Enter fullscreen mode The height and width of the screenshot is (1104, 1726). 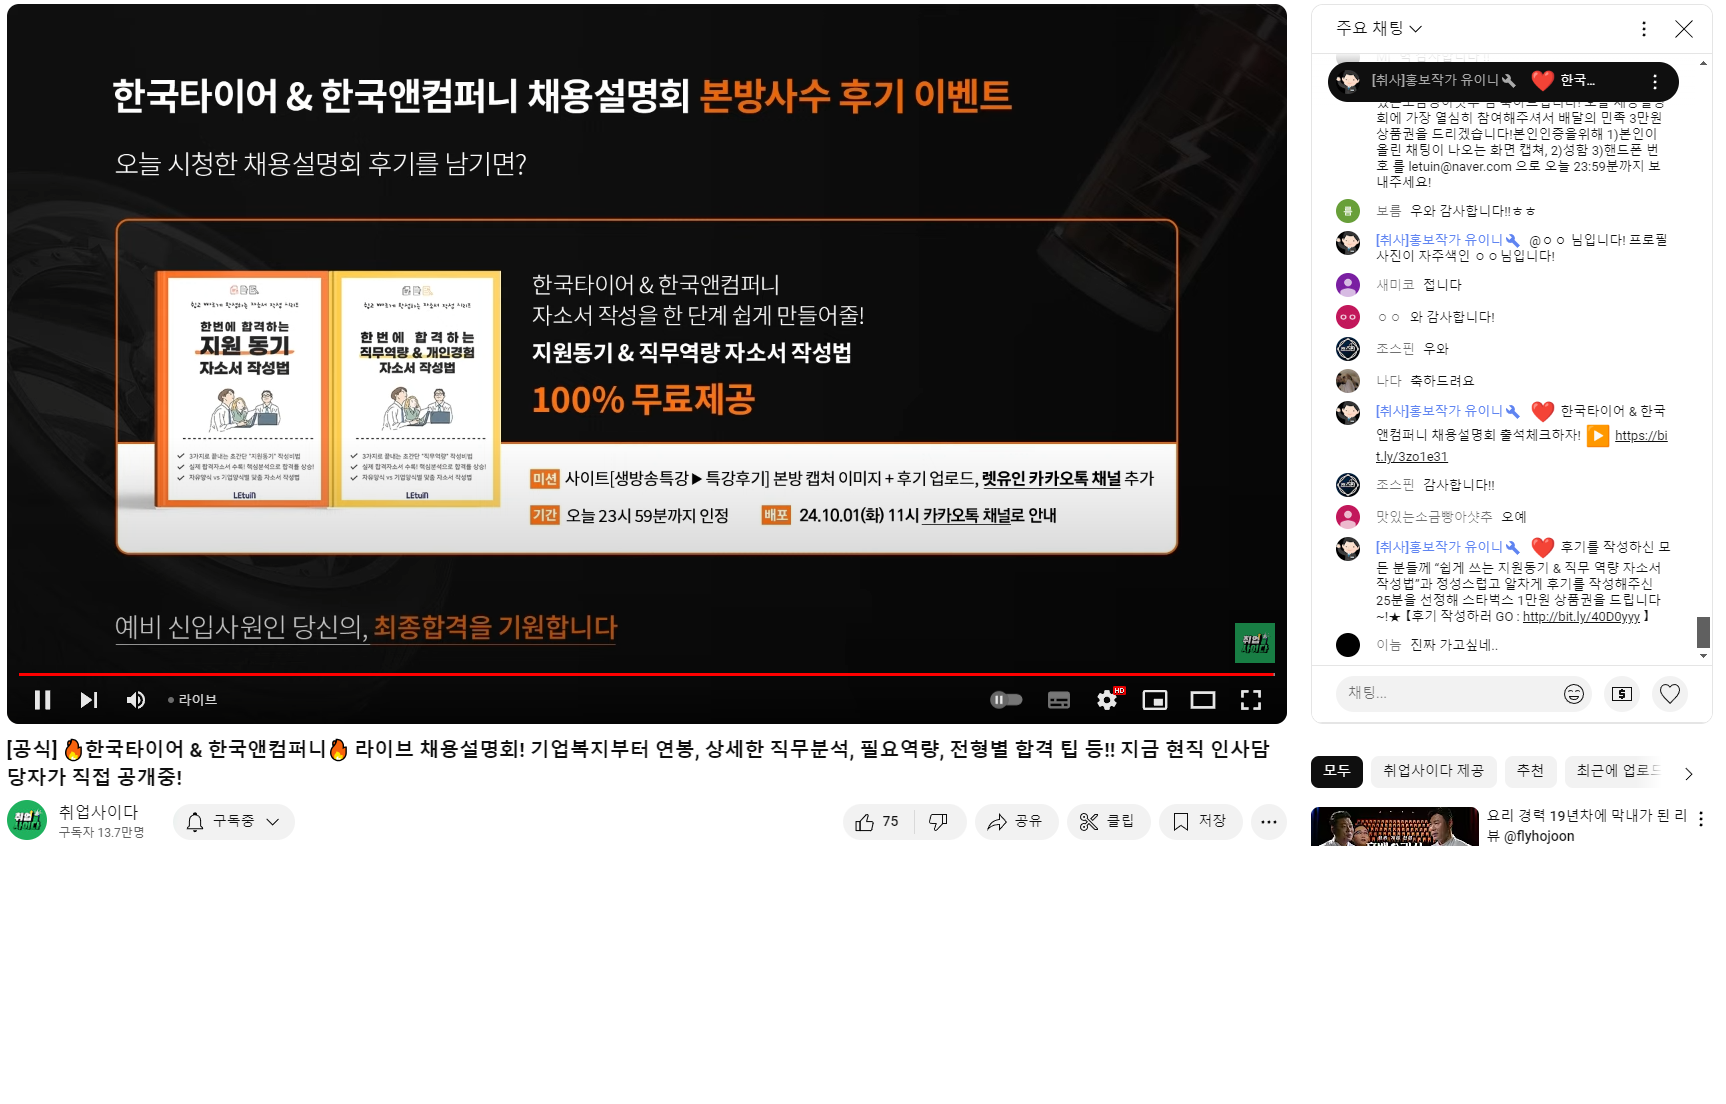coord(1251,700)
